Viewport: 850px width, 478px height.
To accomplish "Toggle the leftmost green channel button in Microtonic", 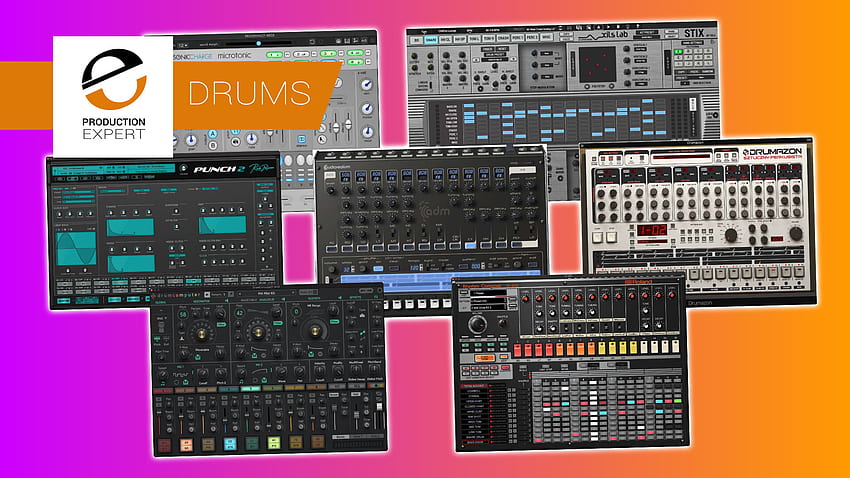I will pos(274,55).
